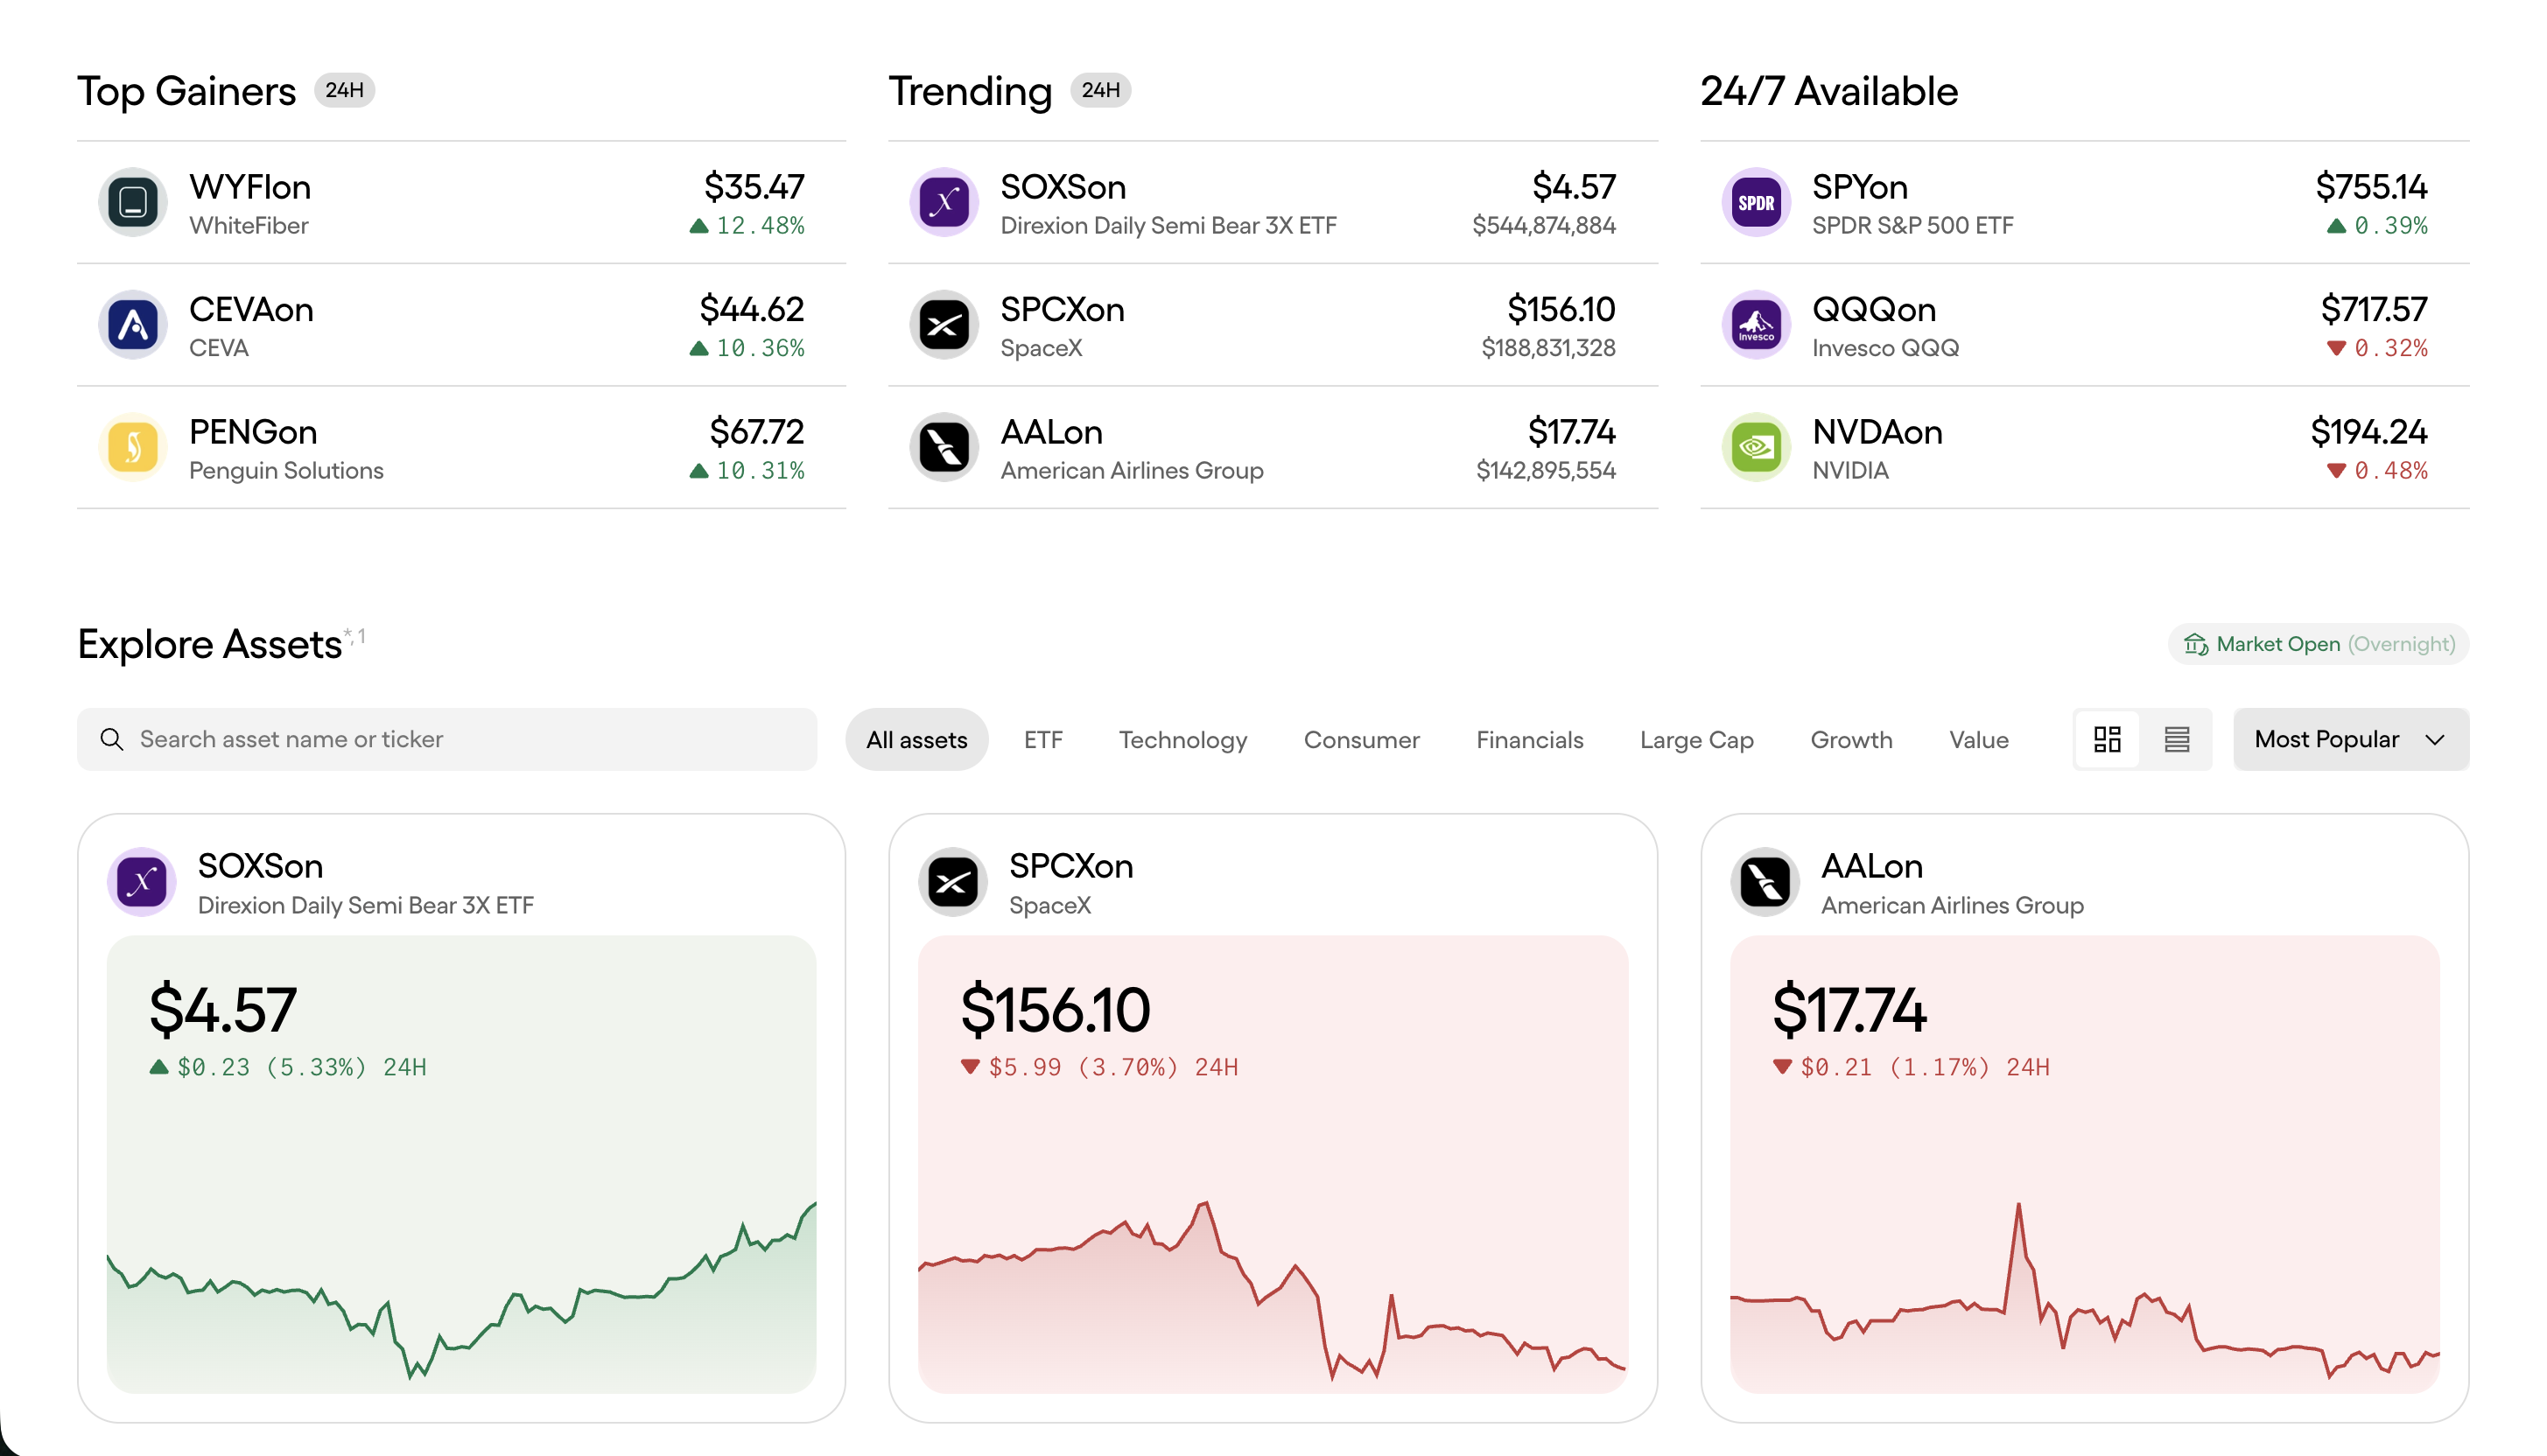Click CEVAon 10.36% gain value
The width and height of the screenshot is (2547, 1456).
tap(747, 348)
